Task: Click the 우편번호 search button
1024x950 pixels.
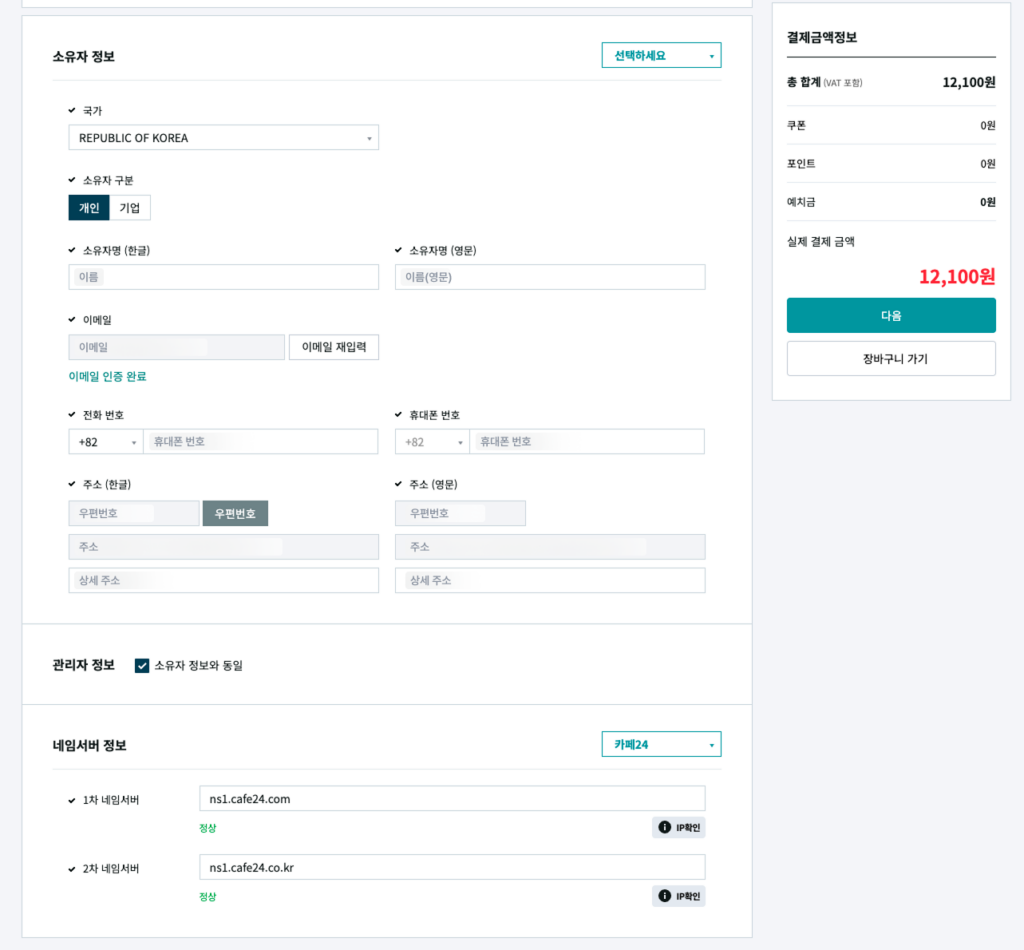Action: (235, 513)
